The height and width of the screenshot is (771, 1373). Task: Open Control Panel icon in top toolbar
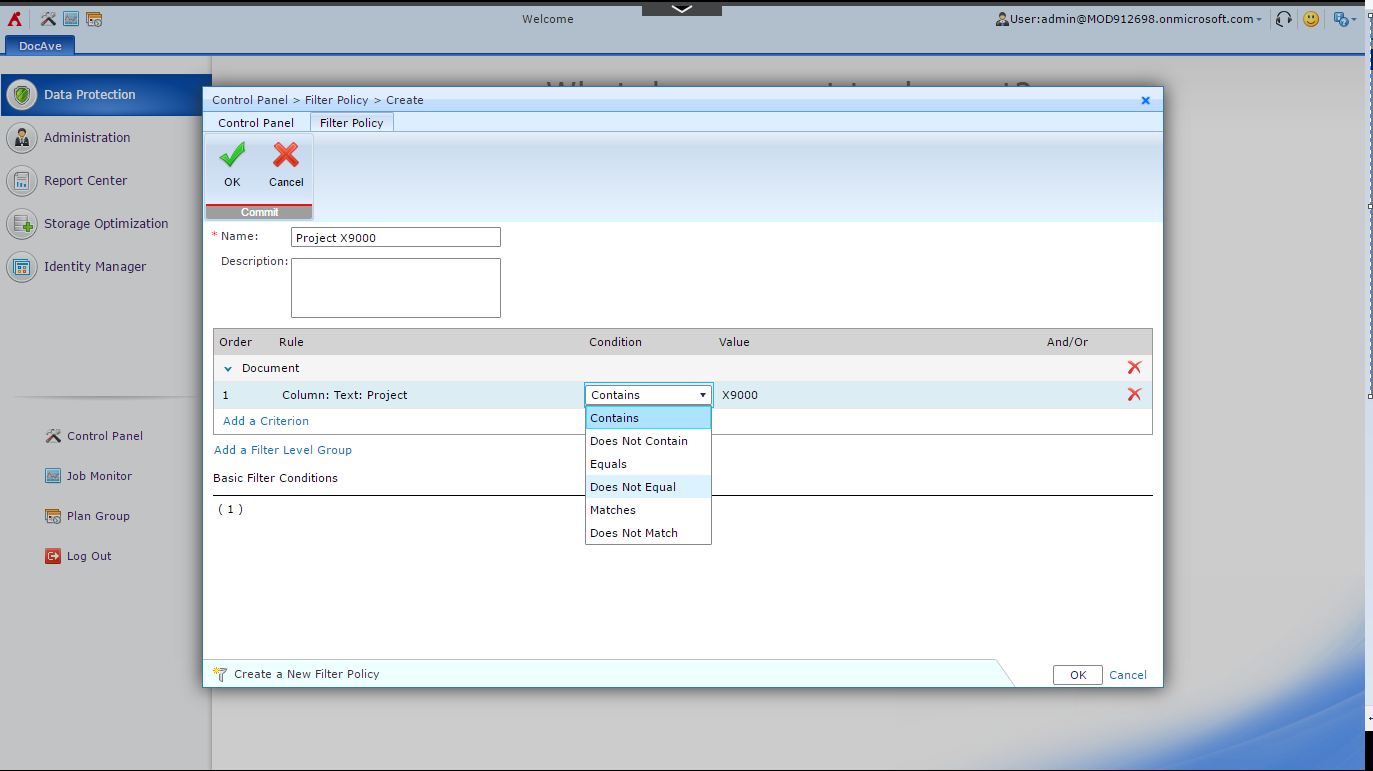(x=48, y=19)
